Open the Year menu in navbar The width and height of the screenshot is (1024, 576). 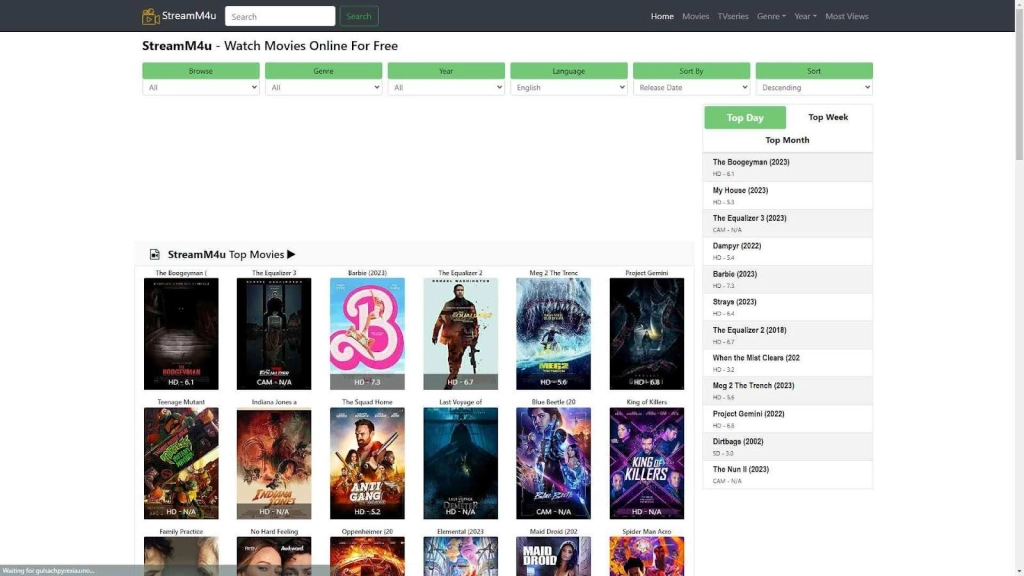click(x=805, y=16)
